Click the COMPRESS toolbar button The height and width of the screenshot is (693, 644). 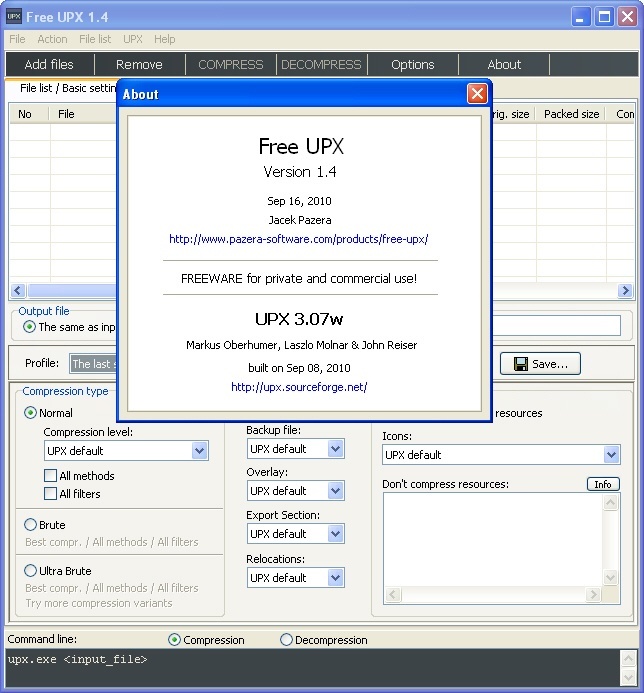coord(231,65)
